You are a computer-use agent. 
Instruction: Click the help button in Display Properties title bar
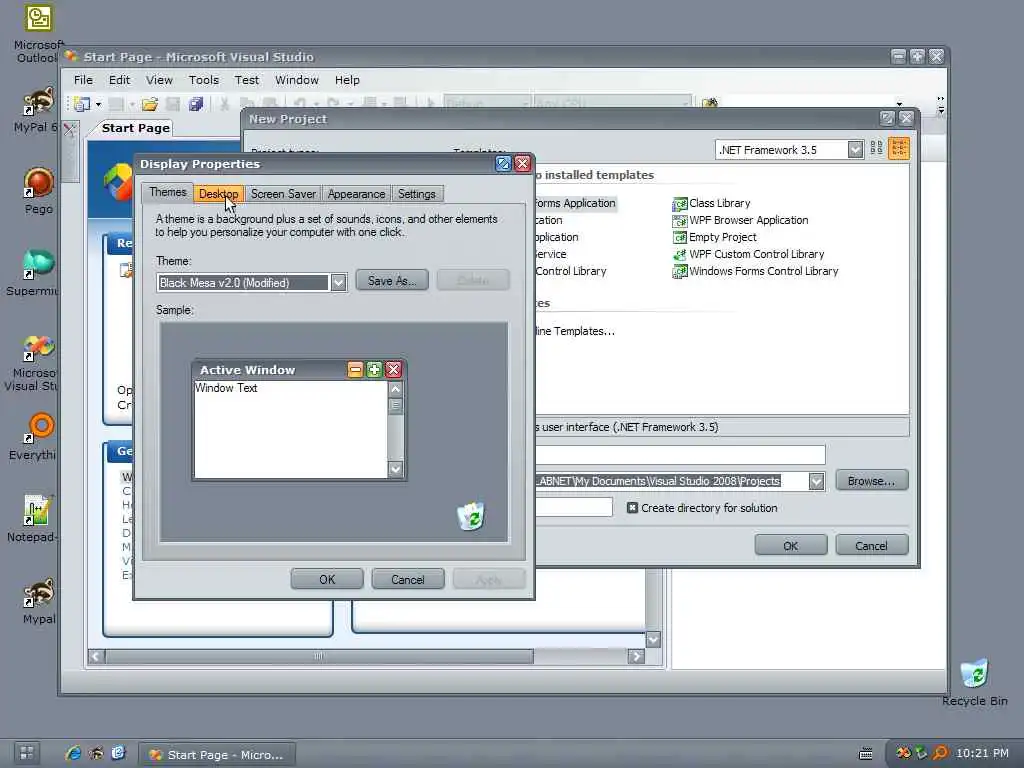pyautogui.click(x=503, y=164)
